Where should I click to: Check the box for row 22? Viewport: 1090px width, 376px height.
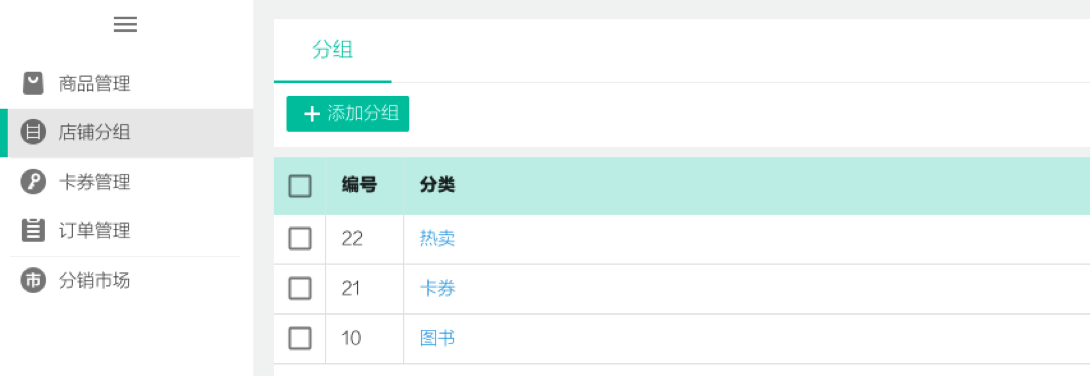click(300, 239)
